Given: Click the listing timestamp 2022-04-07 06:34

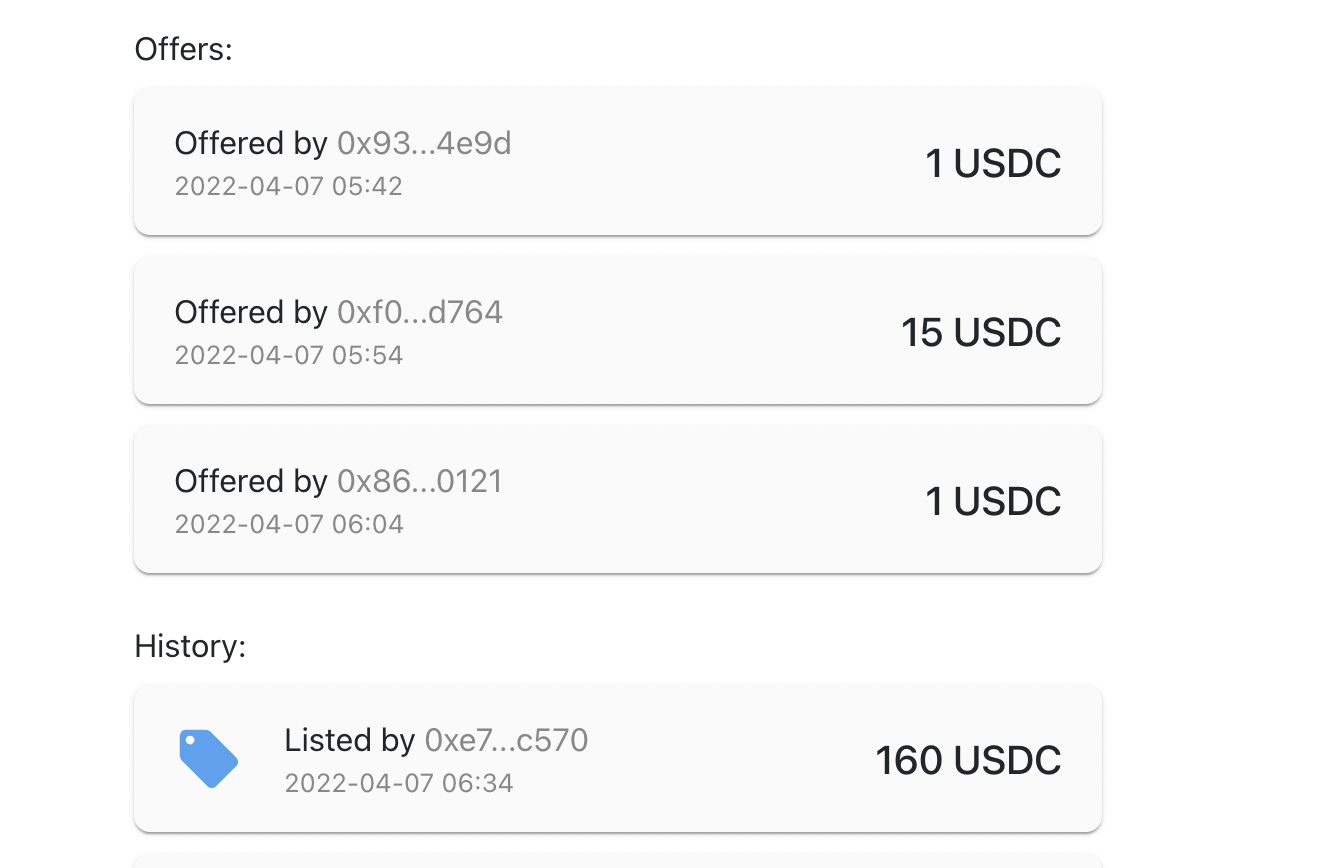Looking at the screenshot, I should (398, 783).
